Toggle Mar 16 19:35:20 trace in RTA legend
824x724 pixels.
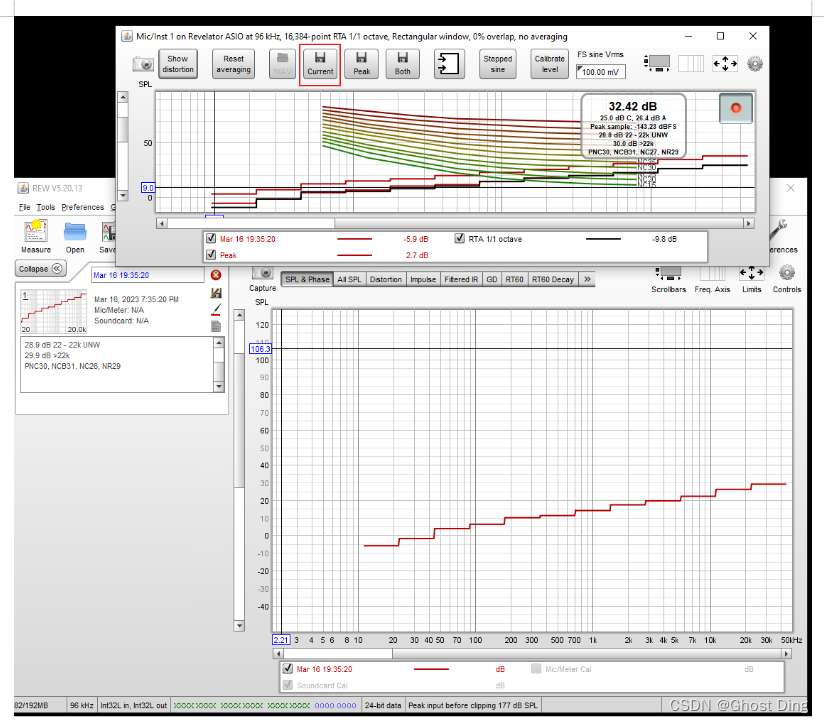[x=211, y=239]
